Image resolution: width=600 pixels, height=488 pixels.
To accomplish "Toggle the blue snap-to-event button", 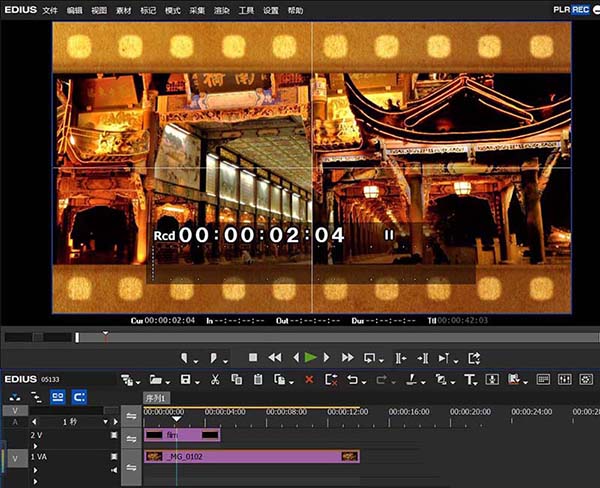I will point(79,397).
